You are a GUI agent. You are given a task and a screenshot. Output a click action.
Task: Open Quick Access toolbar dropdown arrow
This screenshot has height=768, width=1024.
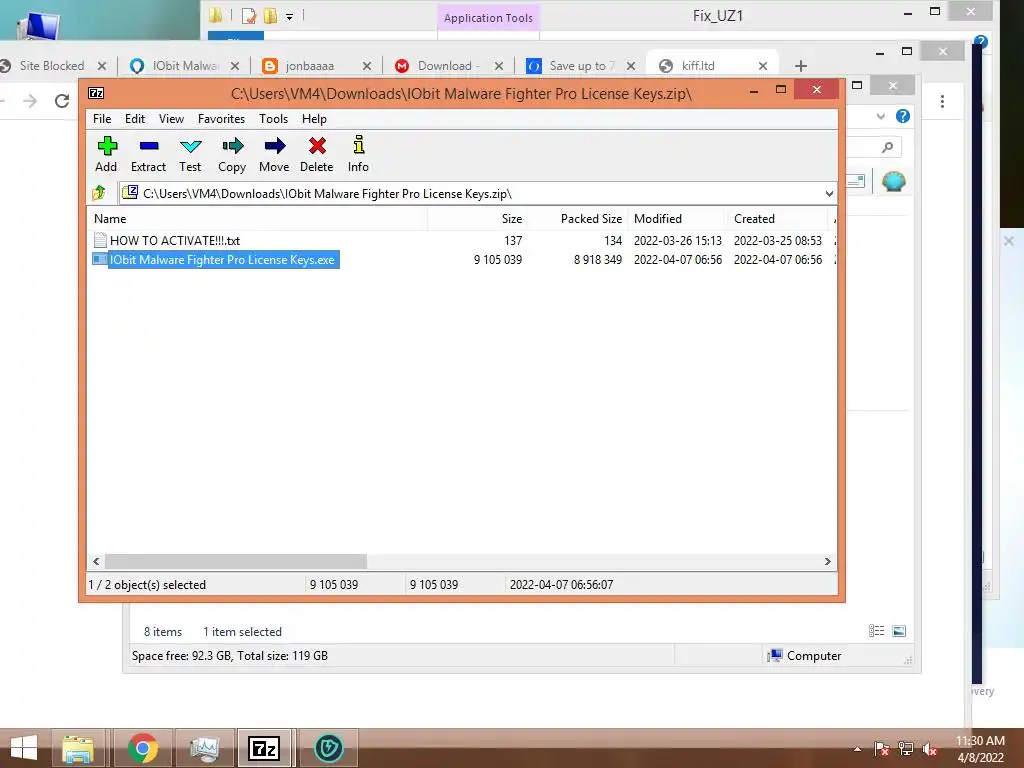click(x=289, y=17)
